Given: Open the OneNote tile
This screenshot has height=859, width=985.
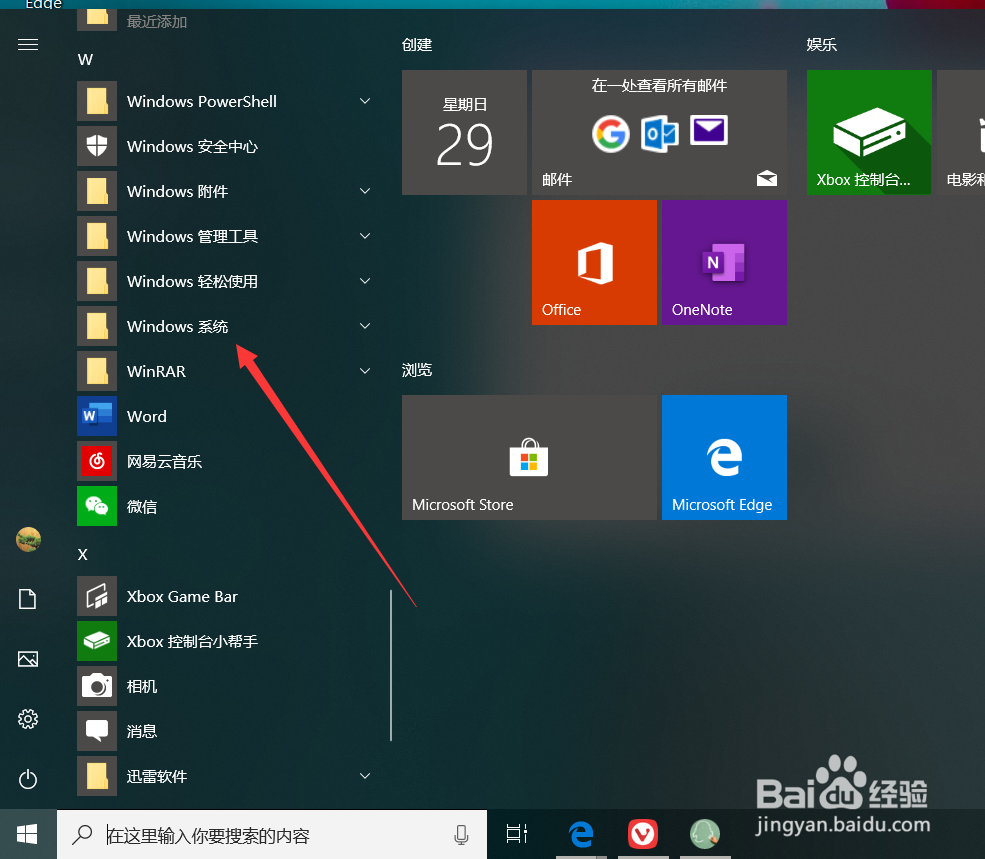Looking at the screenshot, I should [x=724, y=263].
